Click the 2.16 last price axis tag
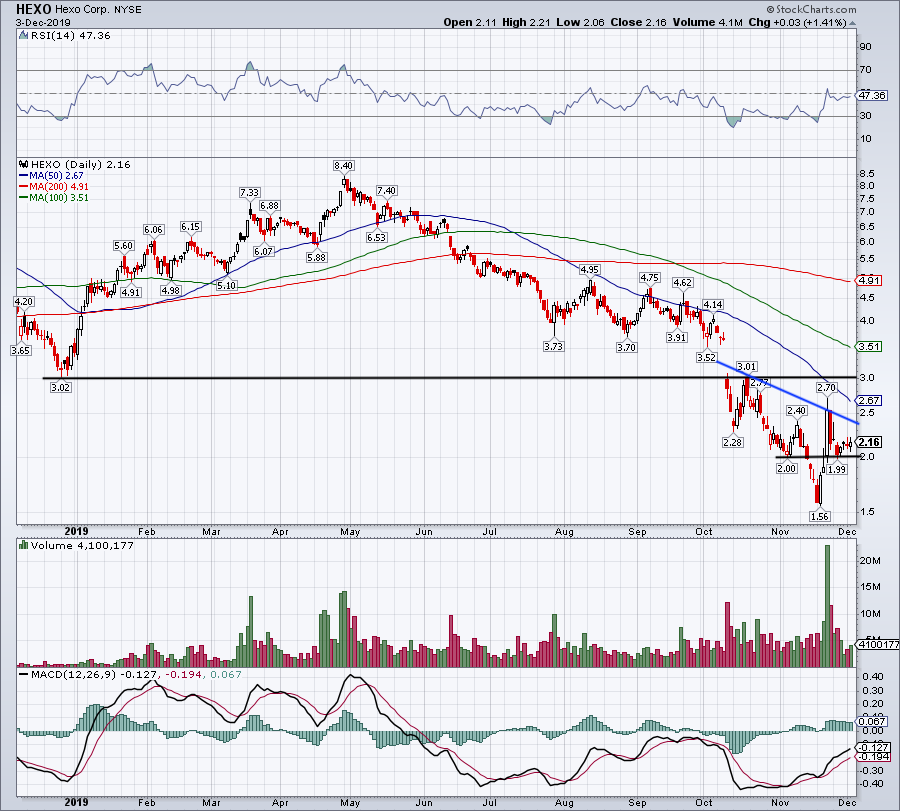 click(869, 442)
